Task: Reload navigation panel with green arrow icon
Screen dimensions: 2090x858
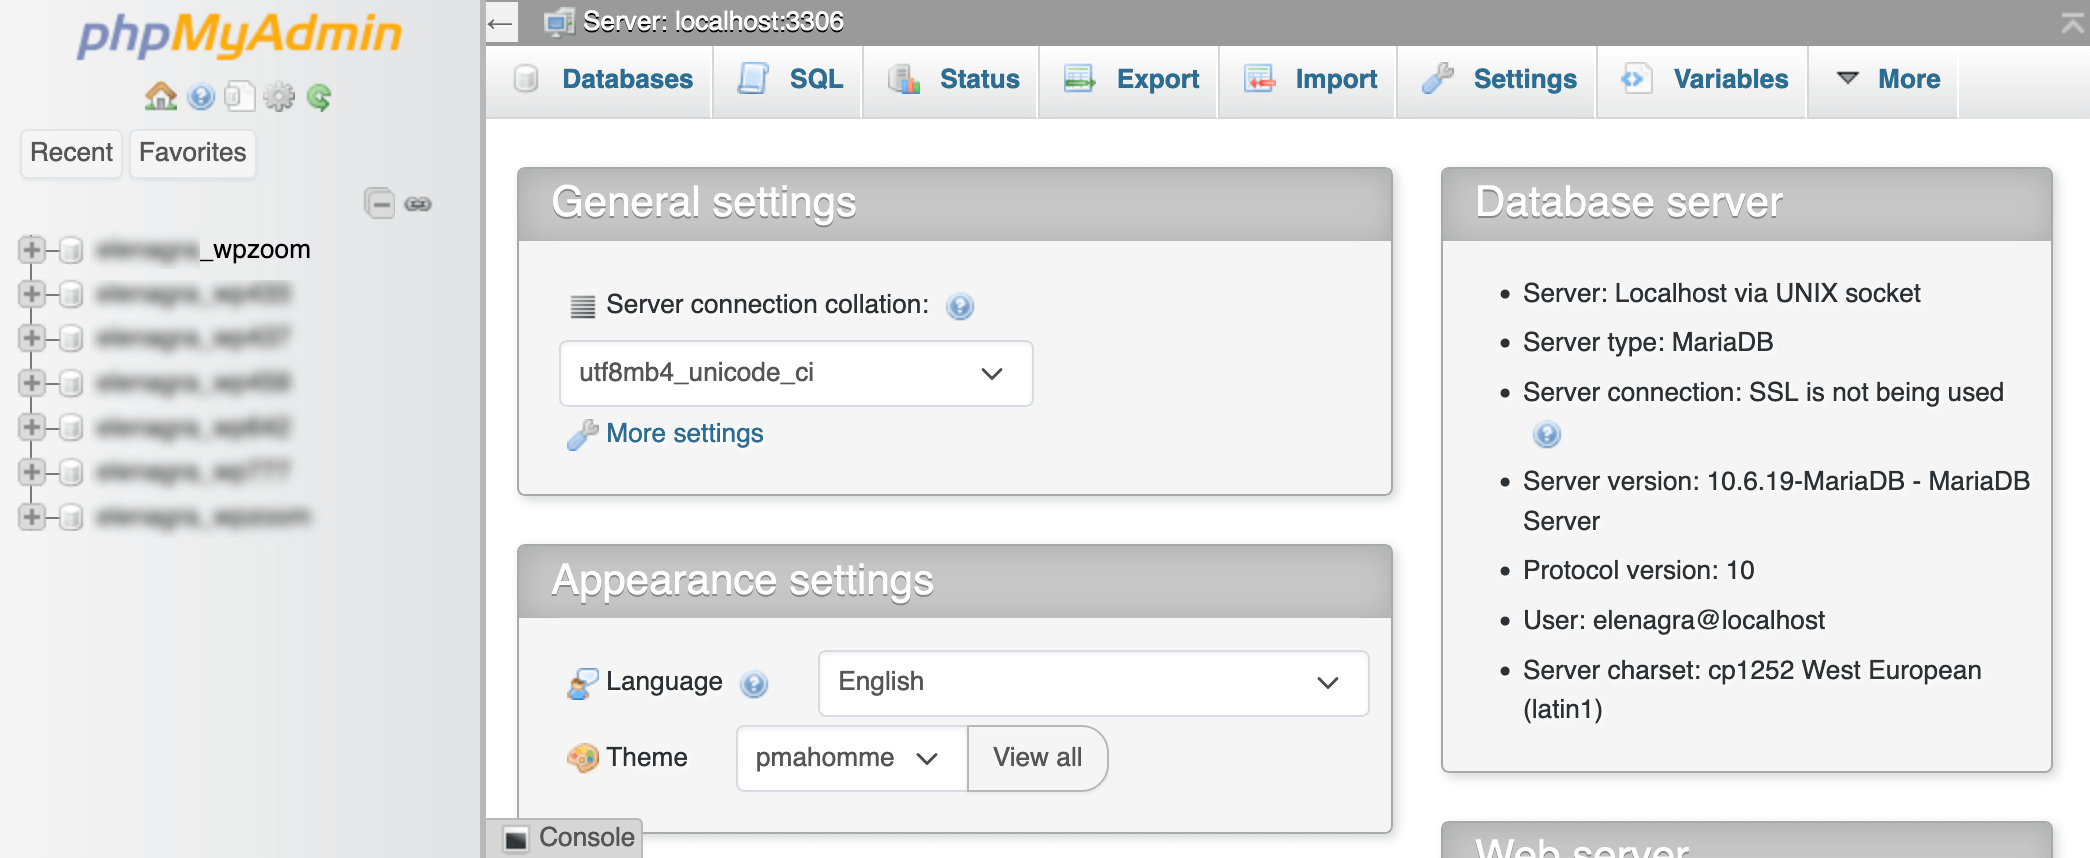Action: (319, 97)
